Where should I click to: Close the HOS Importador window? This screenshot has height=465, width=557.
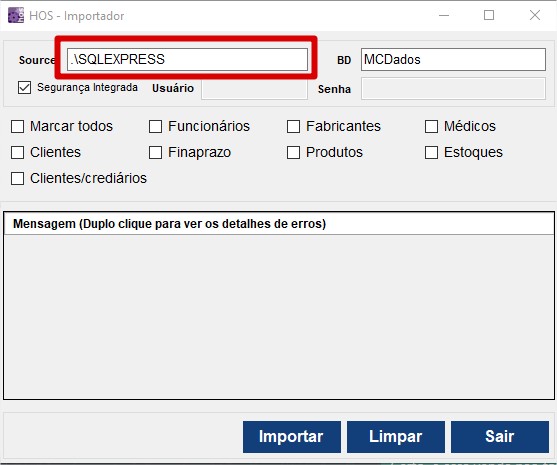[x=535, y=15]
